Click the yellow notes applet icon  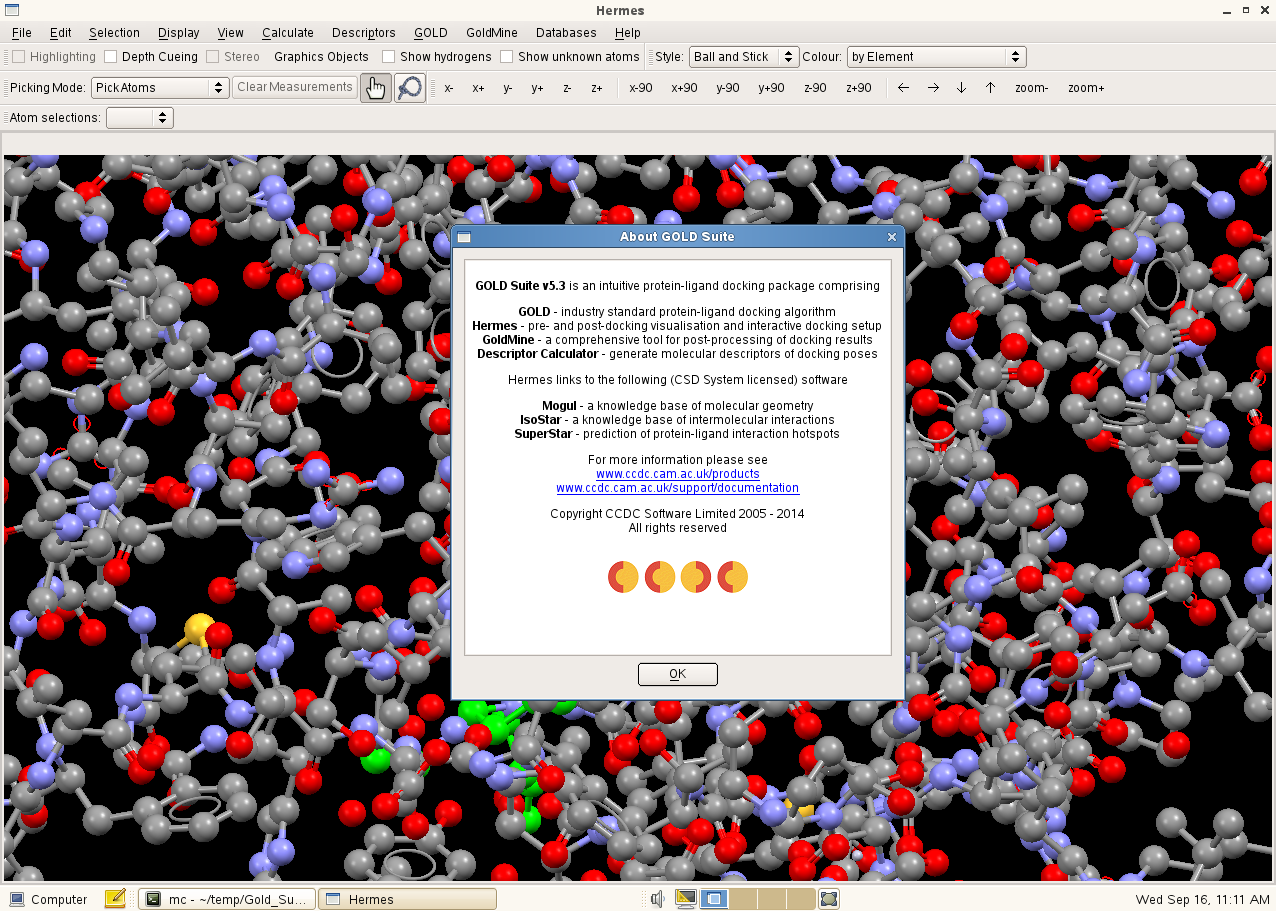click(x=115, y=898)
